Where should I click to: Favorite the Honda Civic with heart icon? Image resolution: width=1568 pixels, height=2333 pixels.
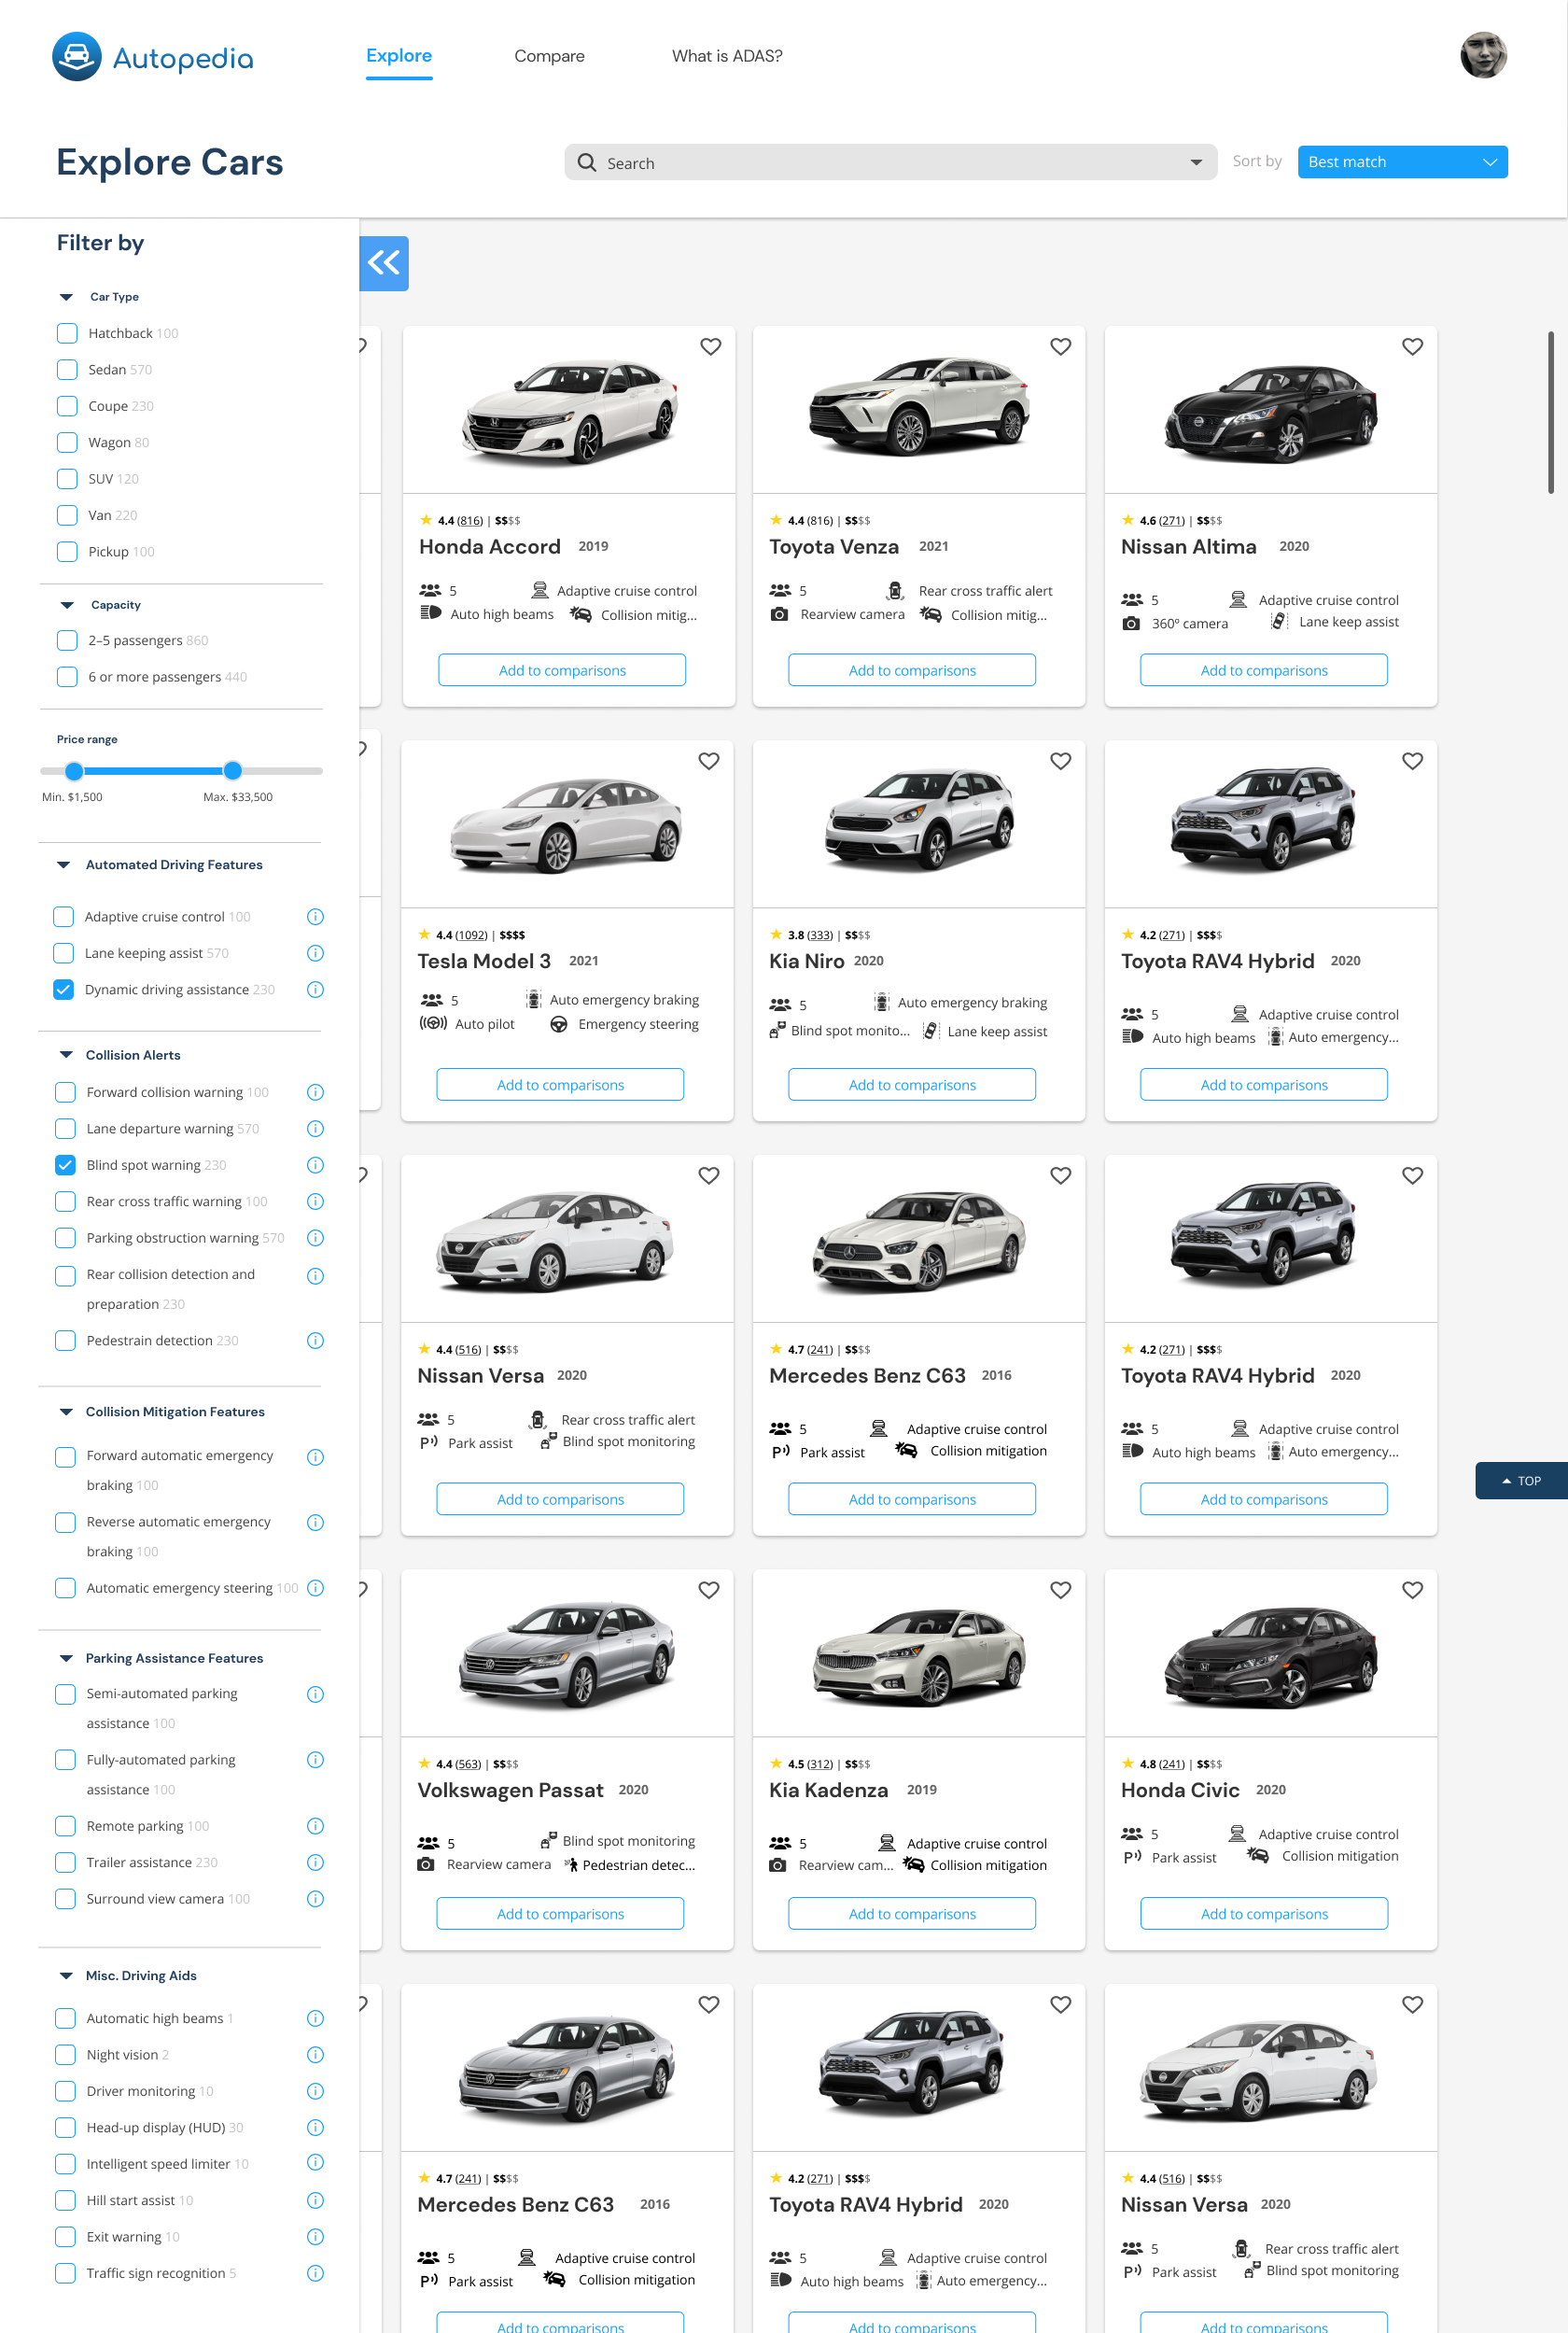[1412, 1590]
